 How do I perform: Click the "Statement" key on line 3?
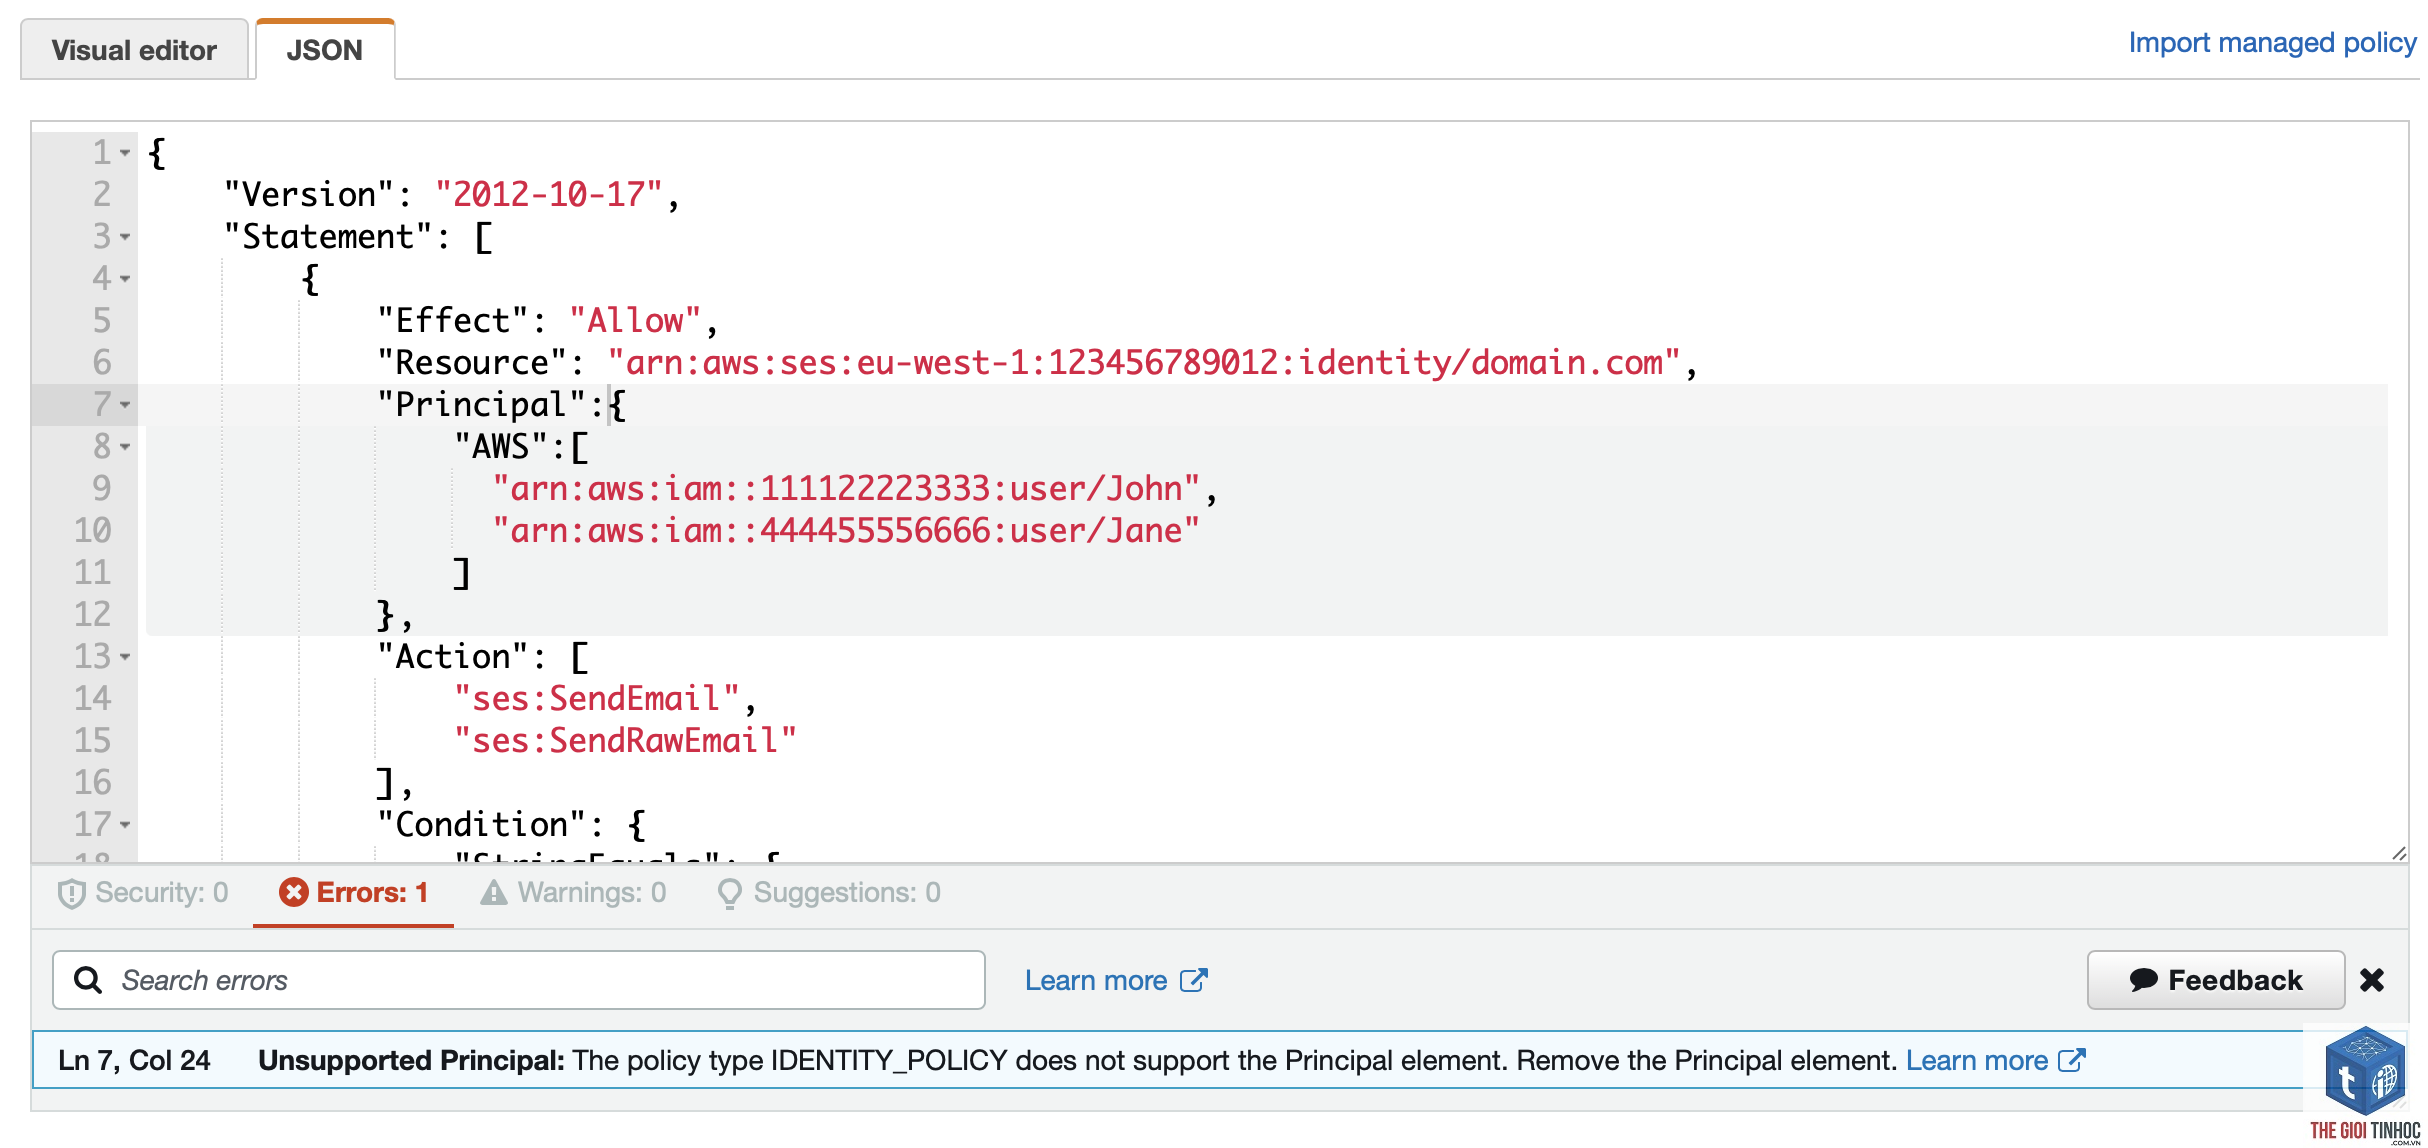pyautogui.click(x=328, y=237)
